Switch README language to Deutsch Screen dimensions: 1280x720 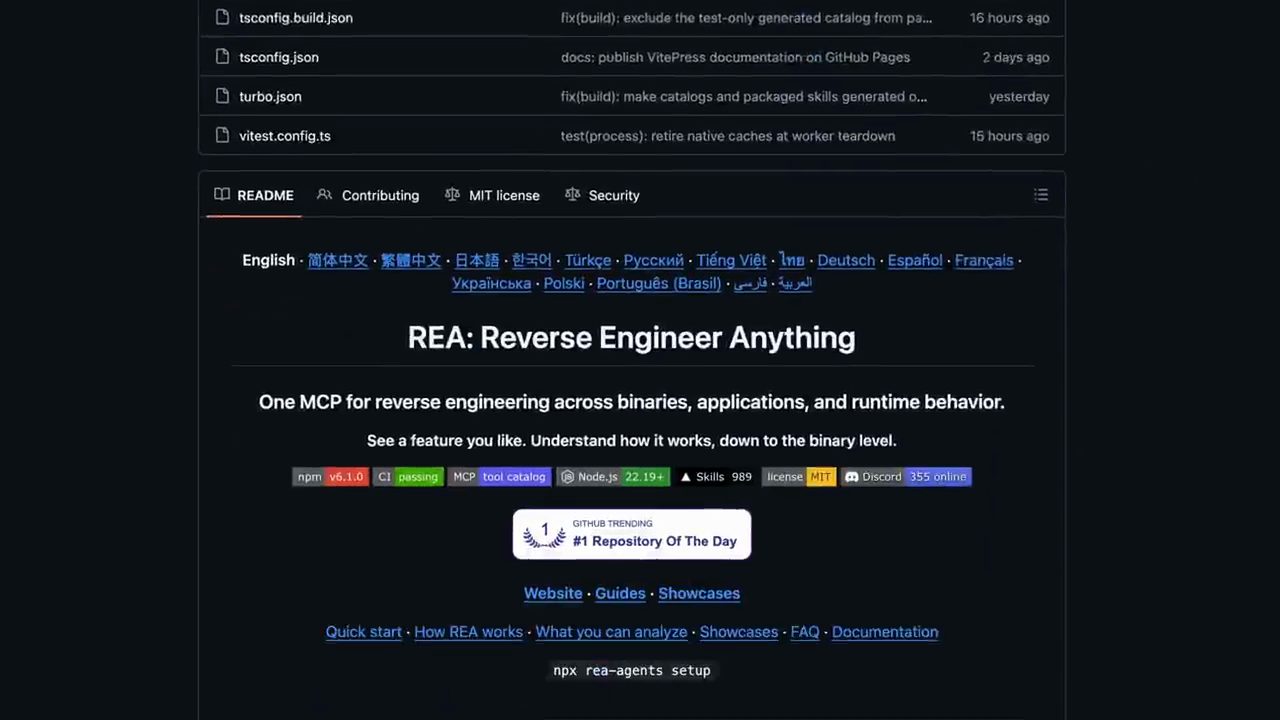(846, 260)
